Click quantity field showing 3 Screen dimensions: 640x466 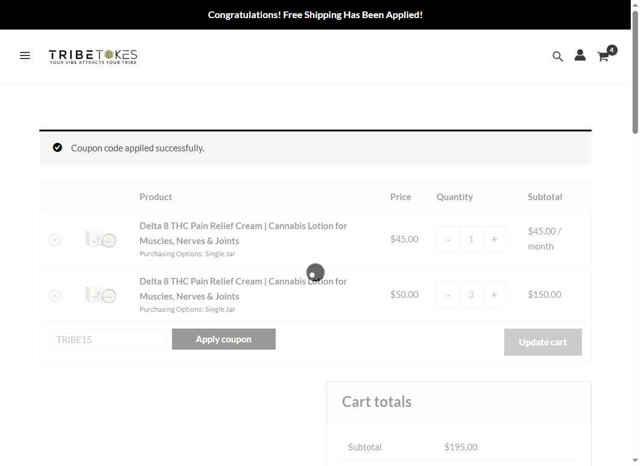click(x=471, y=295)
